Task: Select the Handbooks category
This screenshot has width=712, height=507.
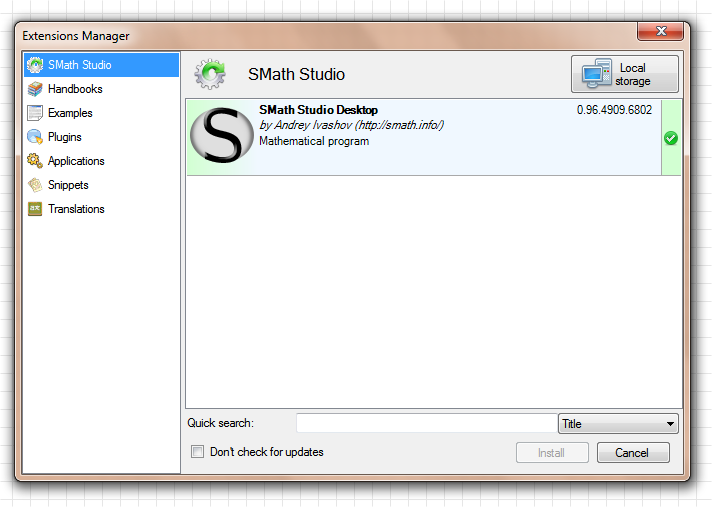Action: [75, 89]
